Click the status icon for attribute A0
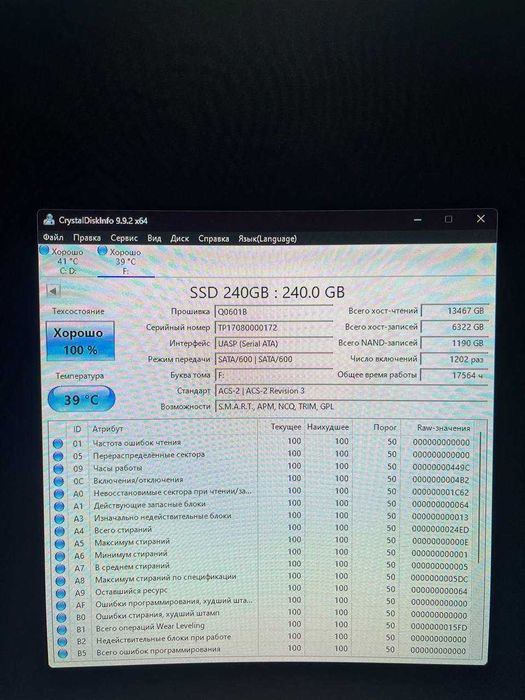Screen dimensions: 525x700 59,494
